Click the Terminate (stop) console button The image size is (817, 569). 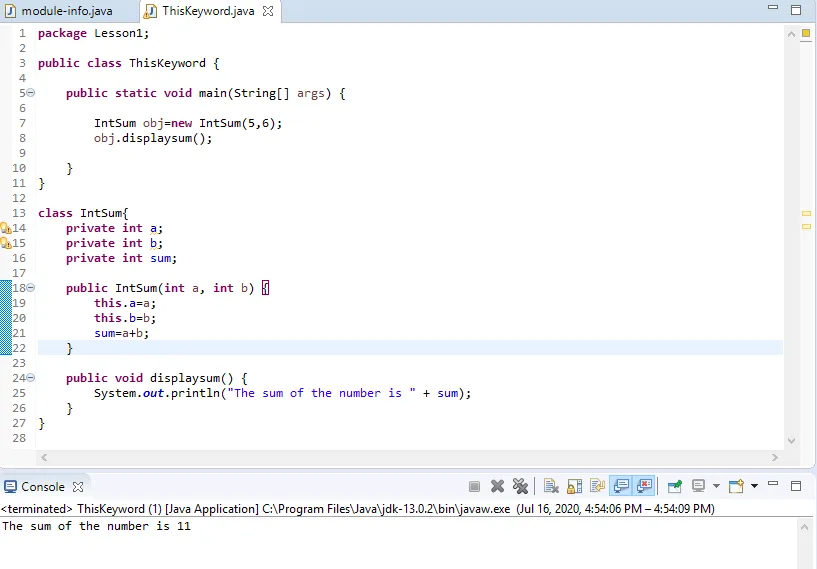pyautogui.click(x=474, y=487)
